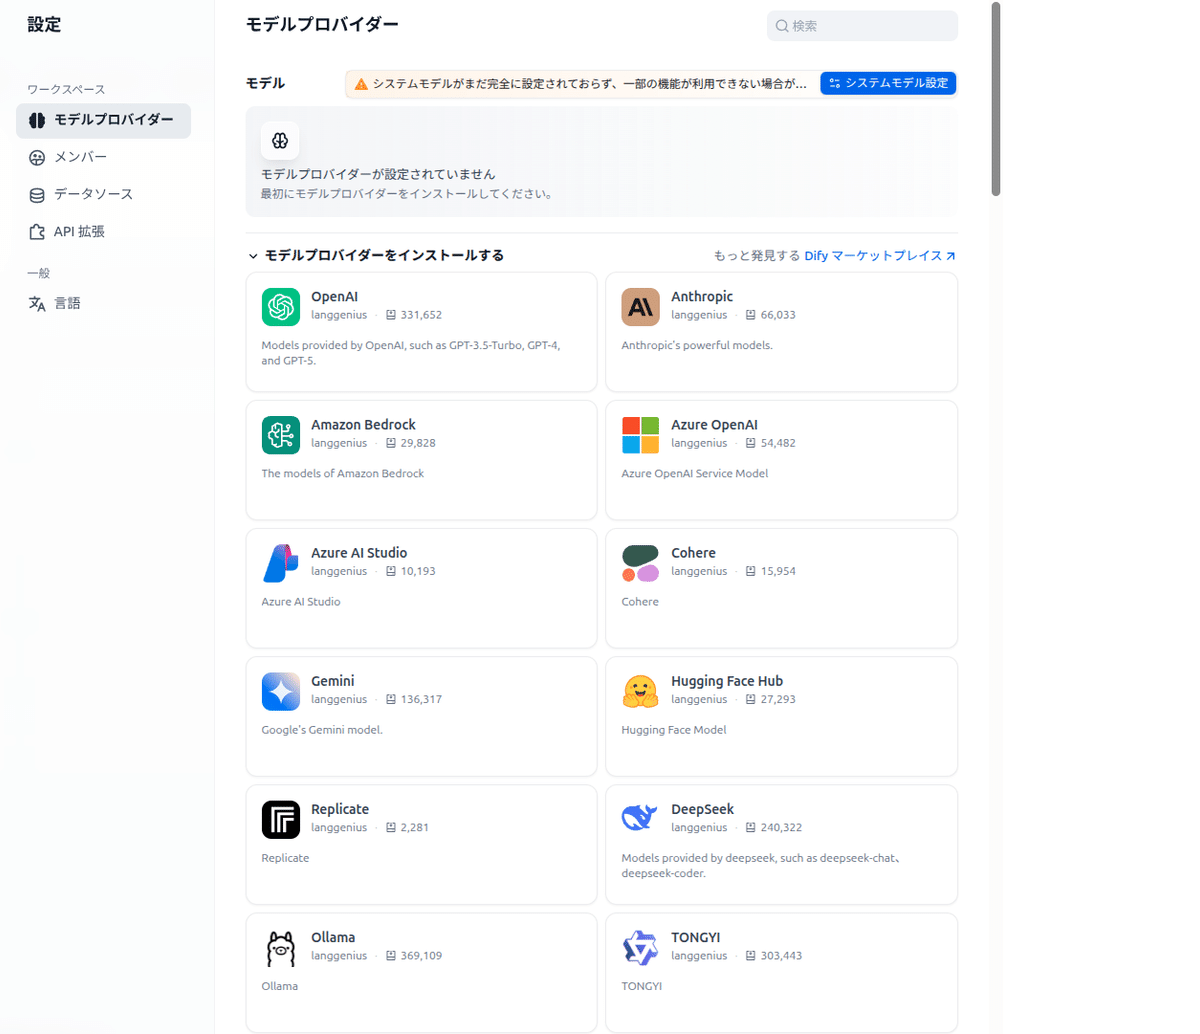Viewport: 1200px width, 1034px height.
Task: Select the Cohere provider icon
Action: point(640,563)
